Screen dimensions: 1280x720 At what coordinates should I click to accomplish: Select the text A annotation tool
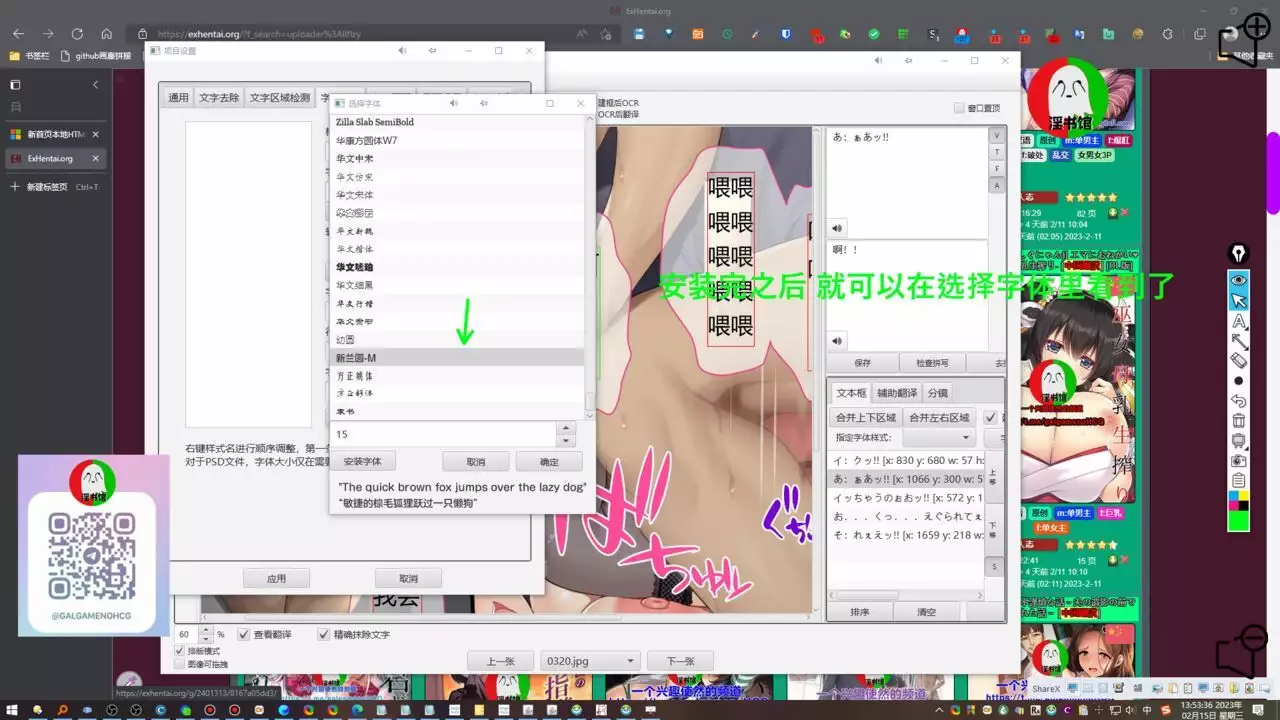click(1239, 321)
